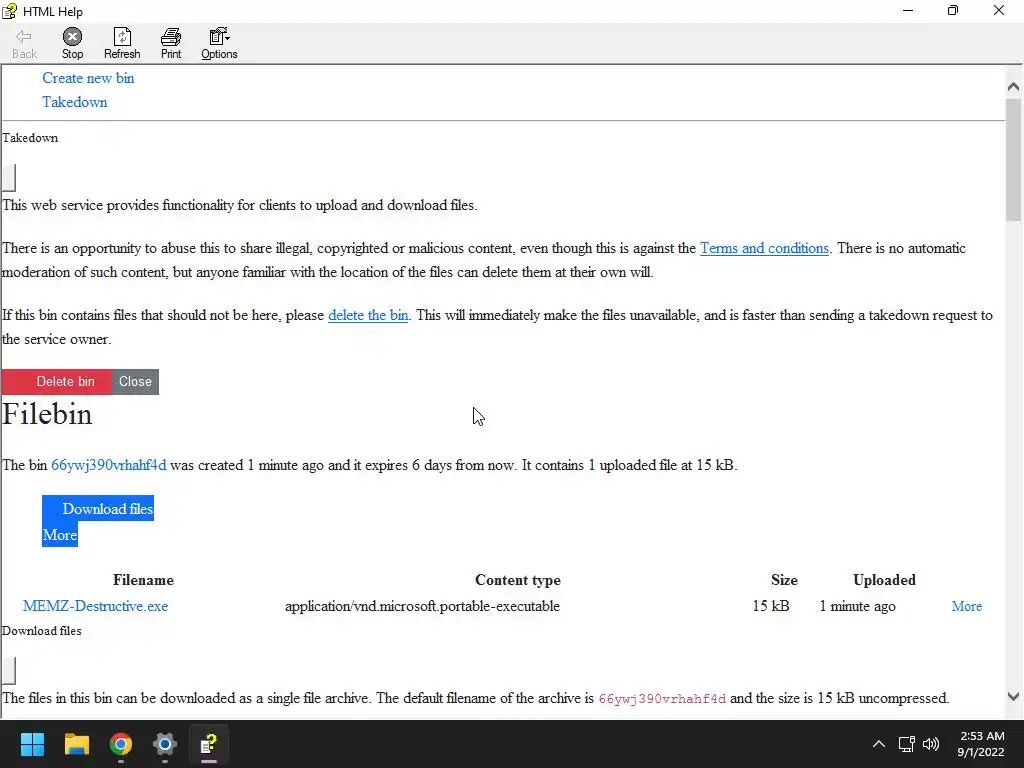
Task: Click the Back toolbar button
Action: point(24,44)
